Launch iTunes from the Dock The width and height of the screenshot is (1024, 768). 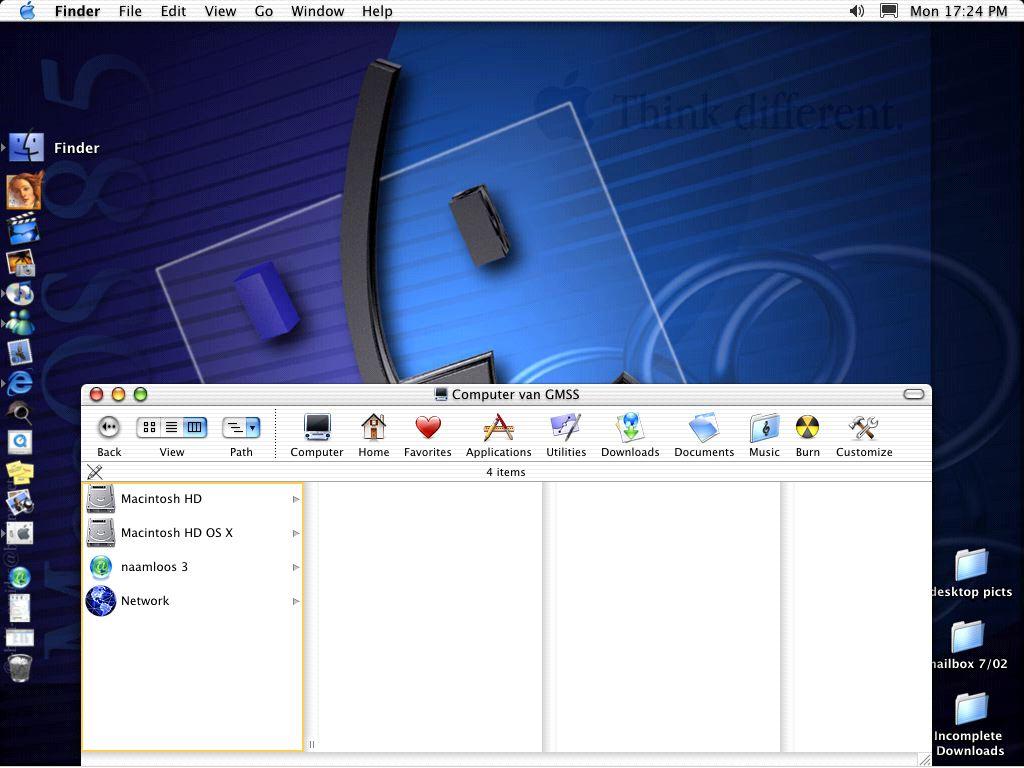[20, 295]
